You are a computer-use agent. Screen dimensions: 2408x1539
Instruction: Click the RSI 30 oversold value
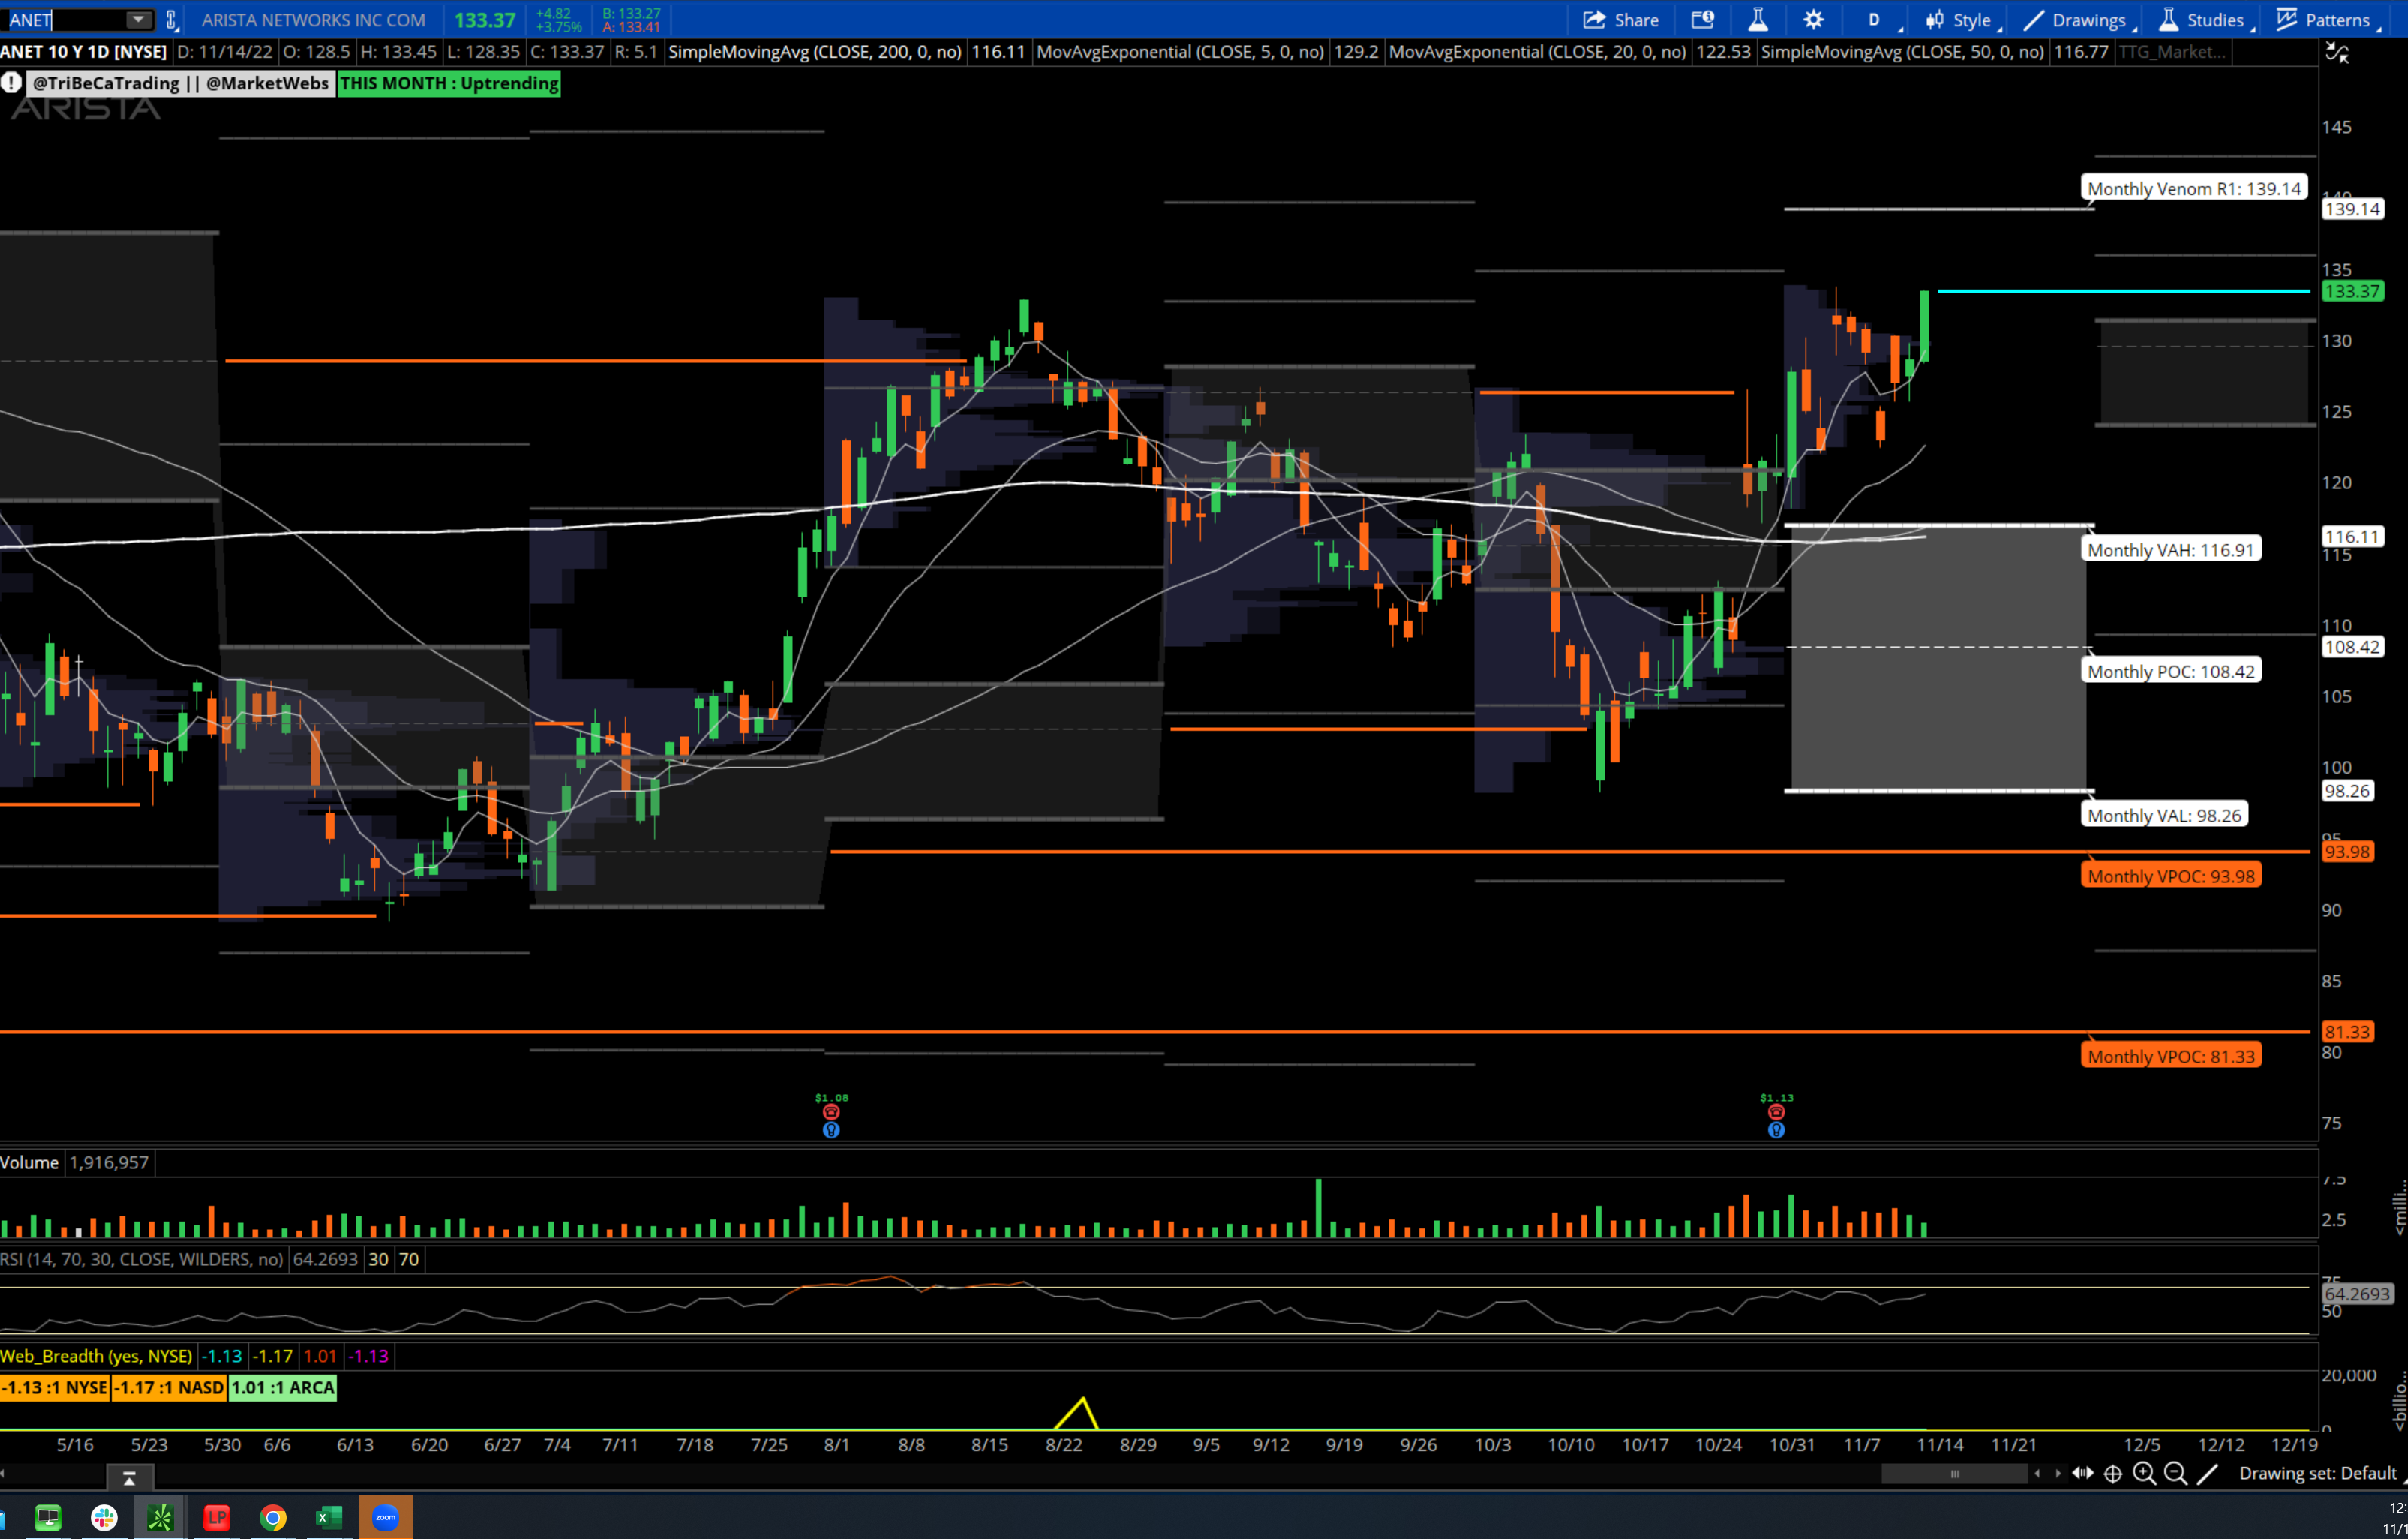point(378,1259)
